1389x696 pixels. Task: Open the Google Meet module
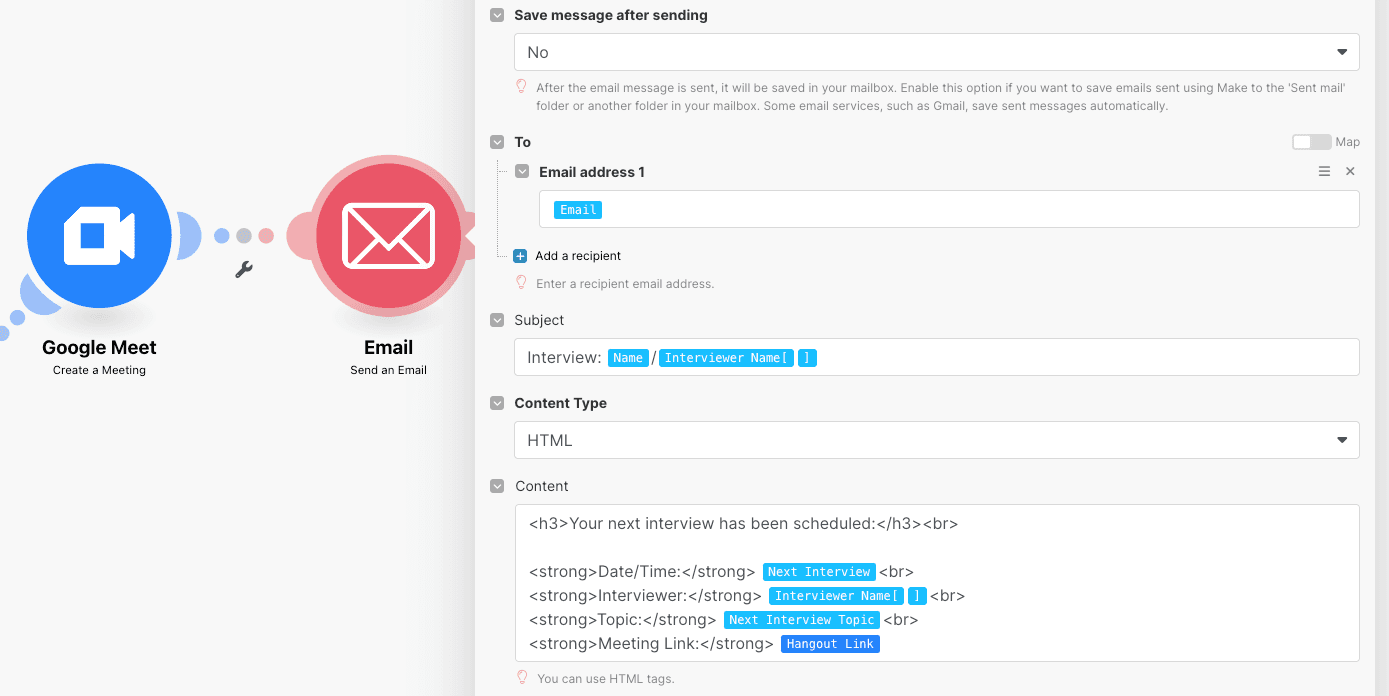point(98,235)
